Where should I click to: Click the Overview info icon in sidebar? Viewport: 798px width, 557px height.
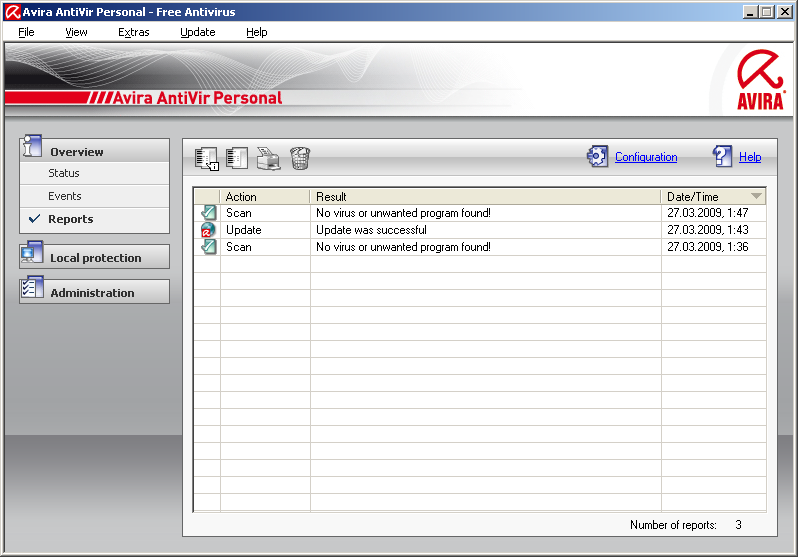[x=32, y=146]
